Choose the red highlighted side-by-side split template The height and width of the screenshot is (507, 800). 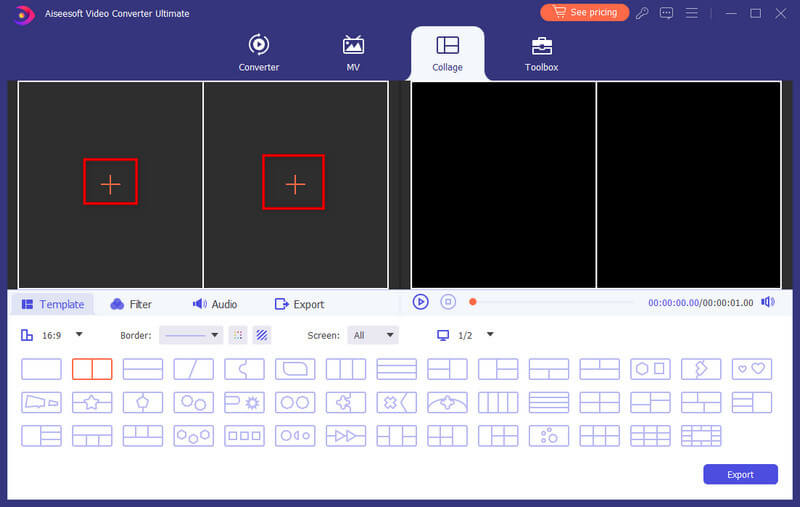pyautogui.click(x=92, y=369)
